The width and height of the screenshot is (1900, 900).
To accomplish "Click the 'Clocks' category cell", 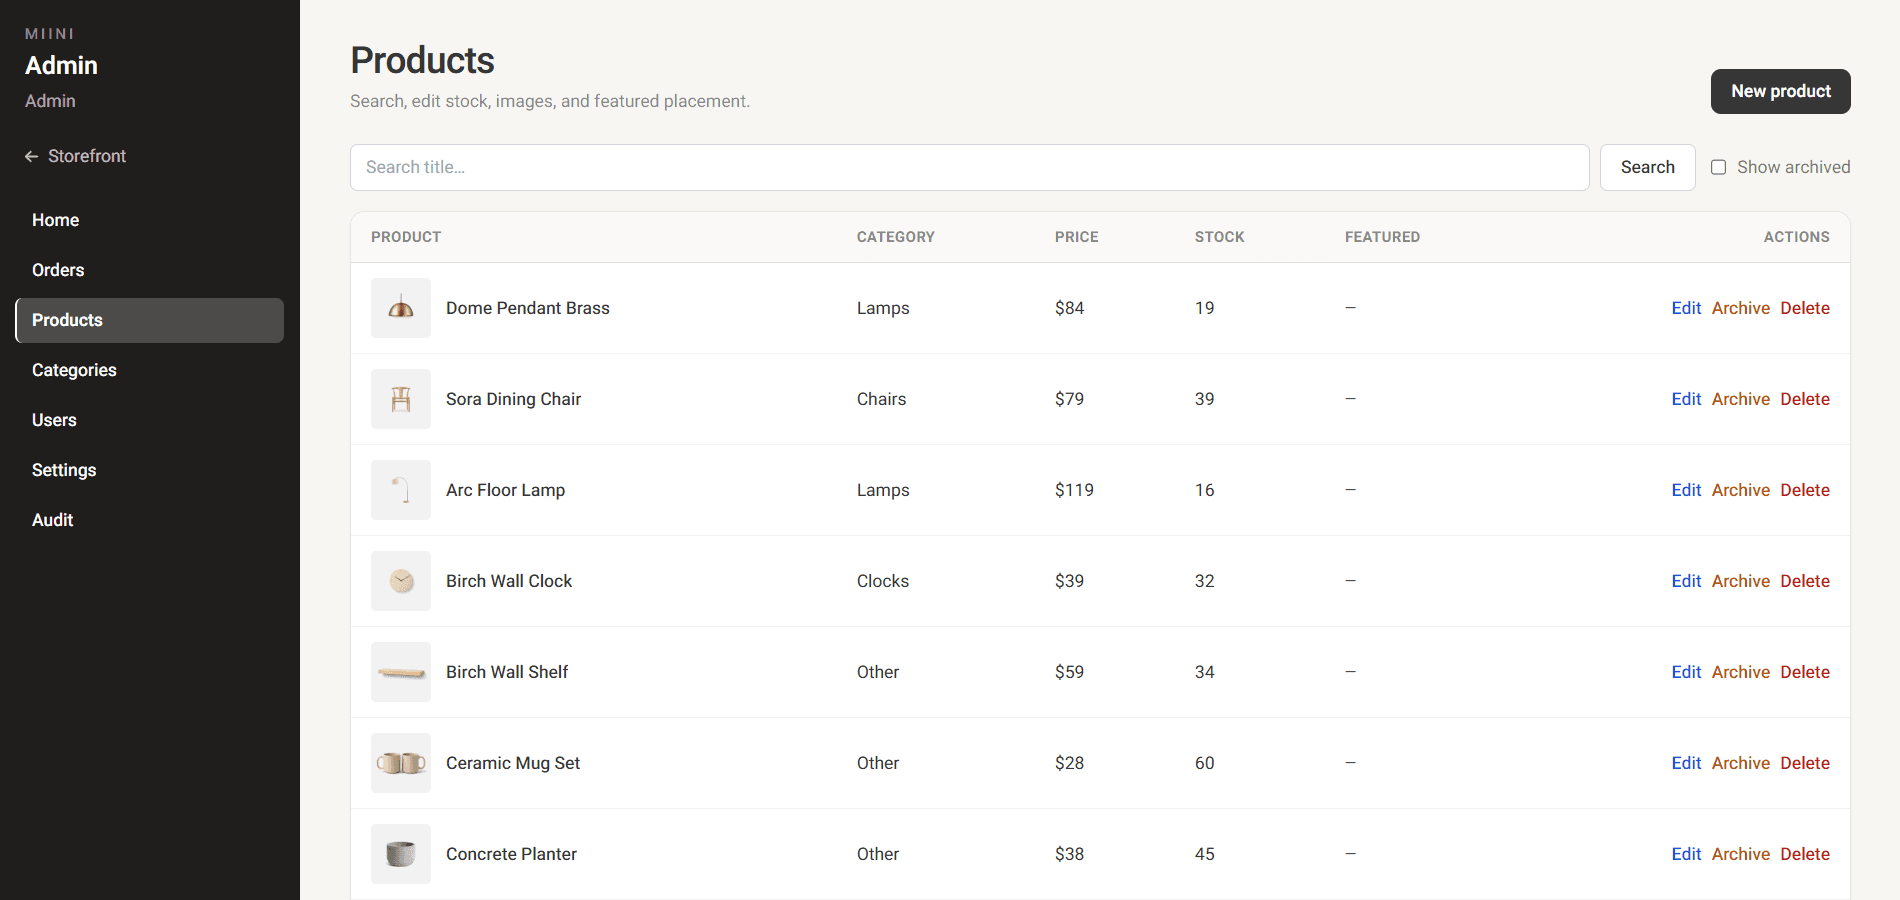I will [x=883, y=581].
